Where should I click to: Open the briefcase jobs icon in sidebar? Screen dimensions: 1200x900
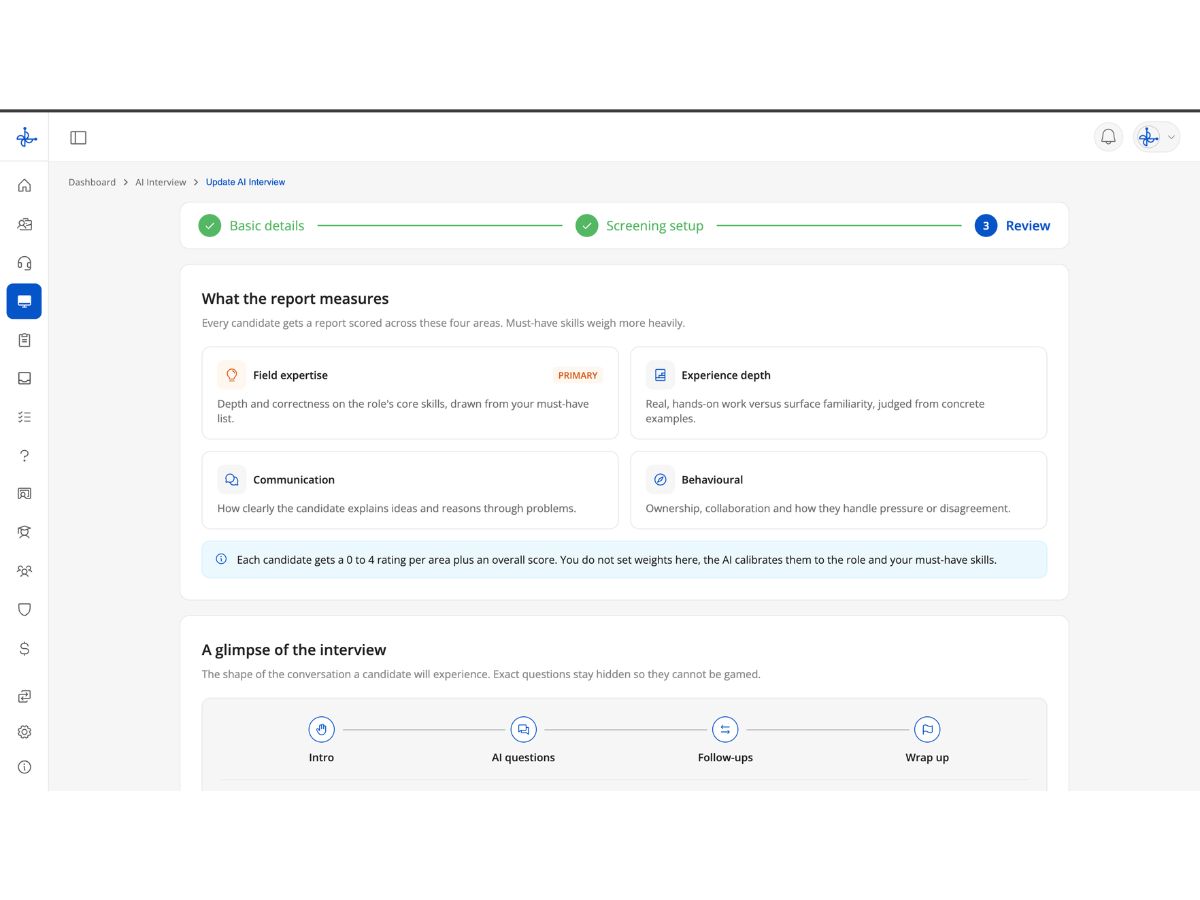(24, 224)
